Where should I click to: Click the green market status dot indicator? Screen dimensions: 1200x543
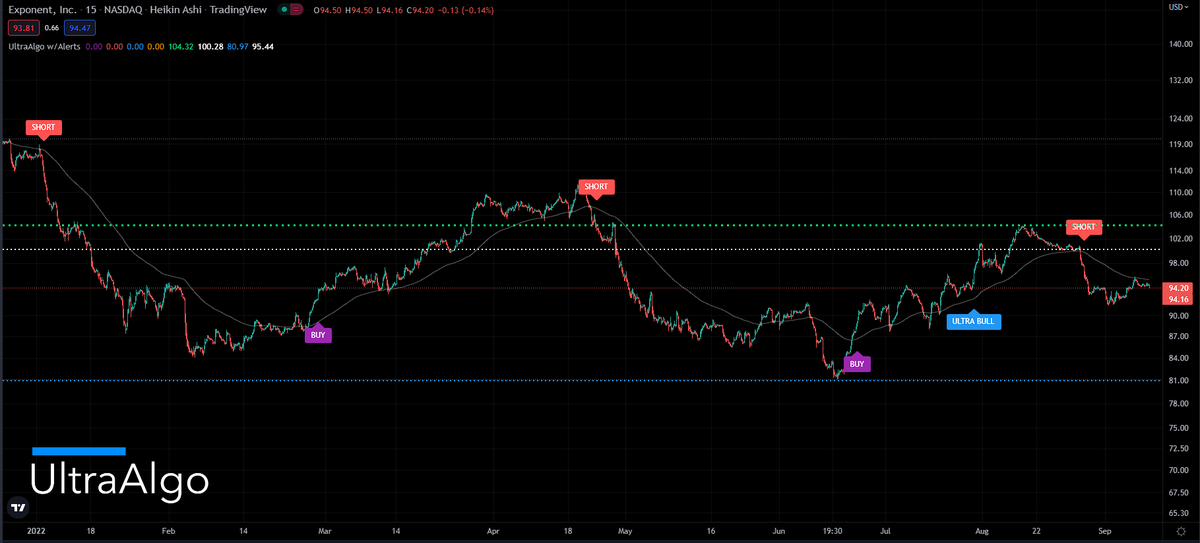coord(285,10)
